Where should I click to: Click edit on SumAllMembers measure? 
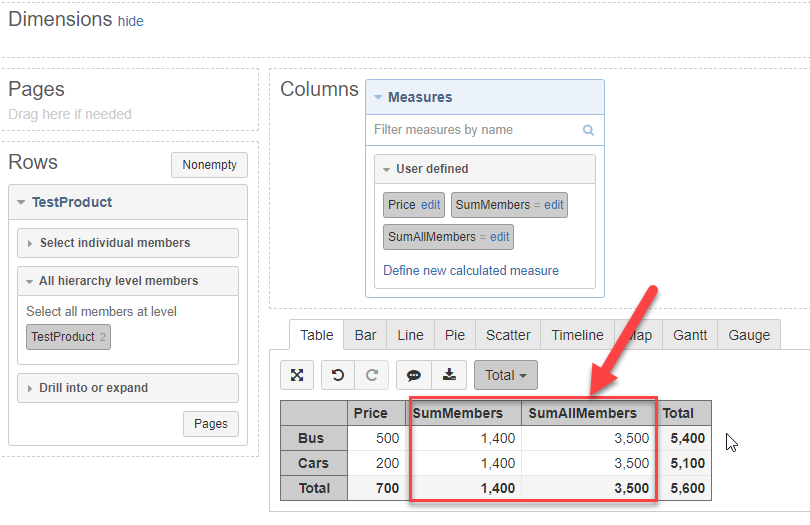pyautogui.click(x=499, y=237)
